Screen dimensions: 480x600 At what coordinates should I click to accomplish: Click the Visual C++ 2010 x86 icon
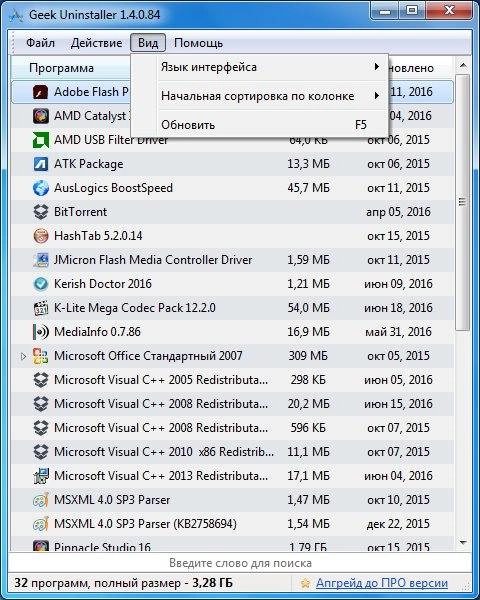(40, 452)
